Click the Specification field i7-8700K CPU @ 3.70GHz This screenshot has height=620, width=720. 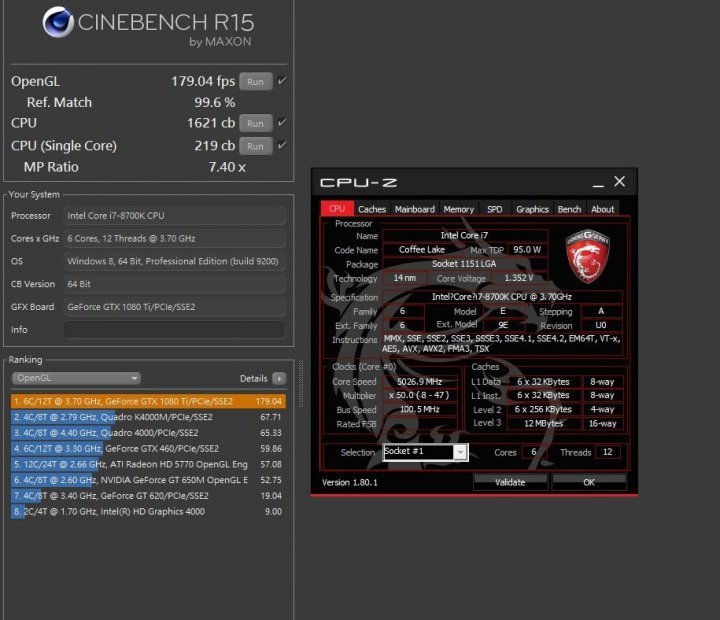point(502,297)
